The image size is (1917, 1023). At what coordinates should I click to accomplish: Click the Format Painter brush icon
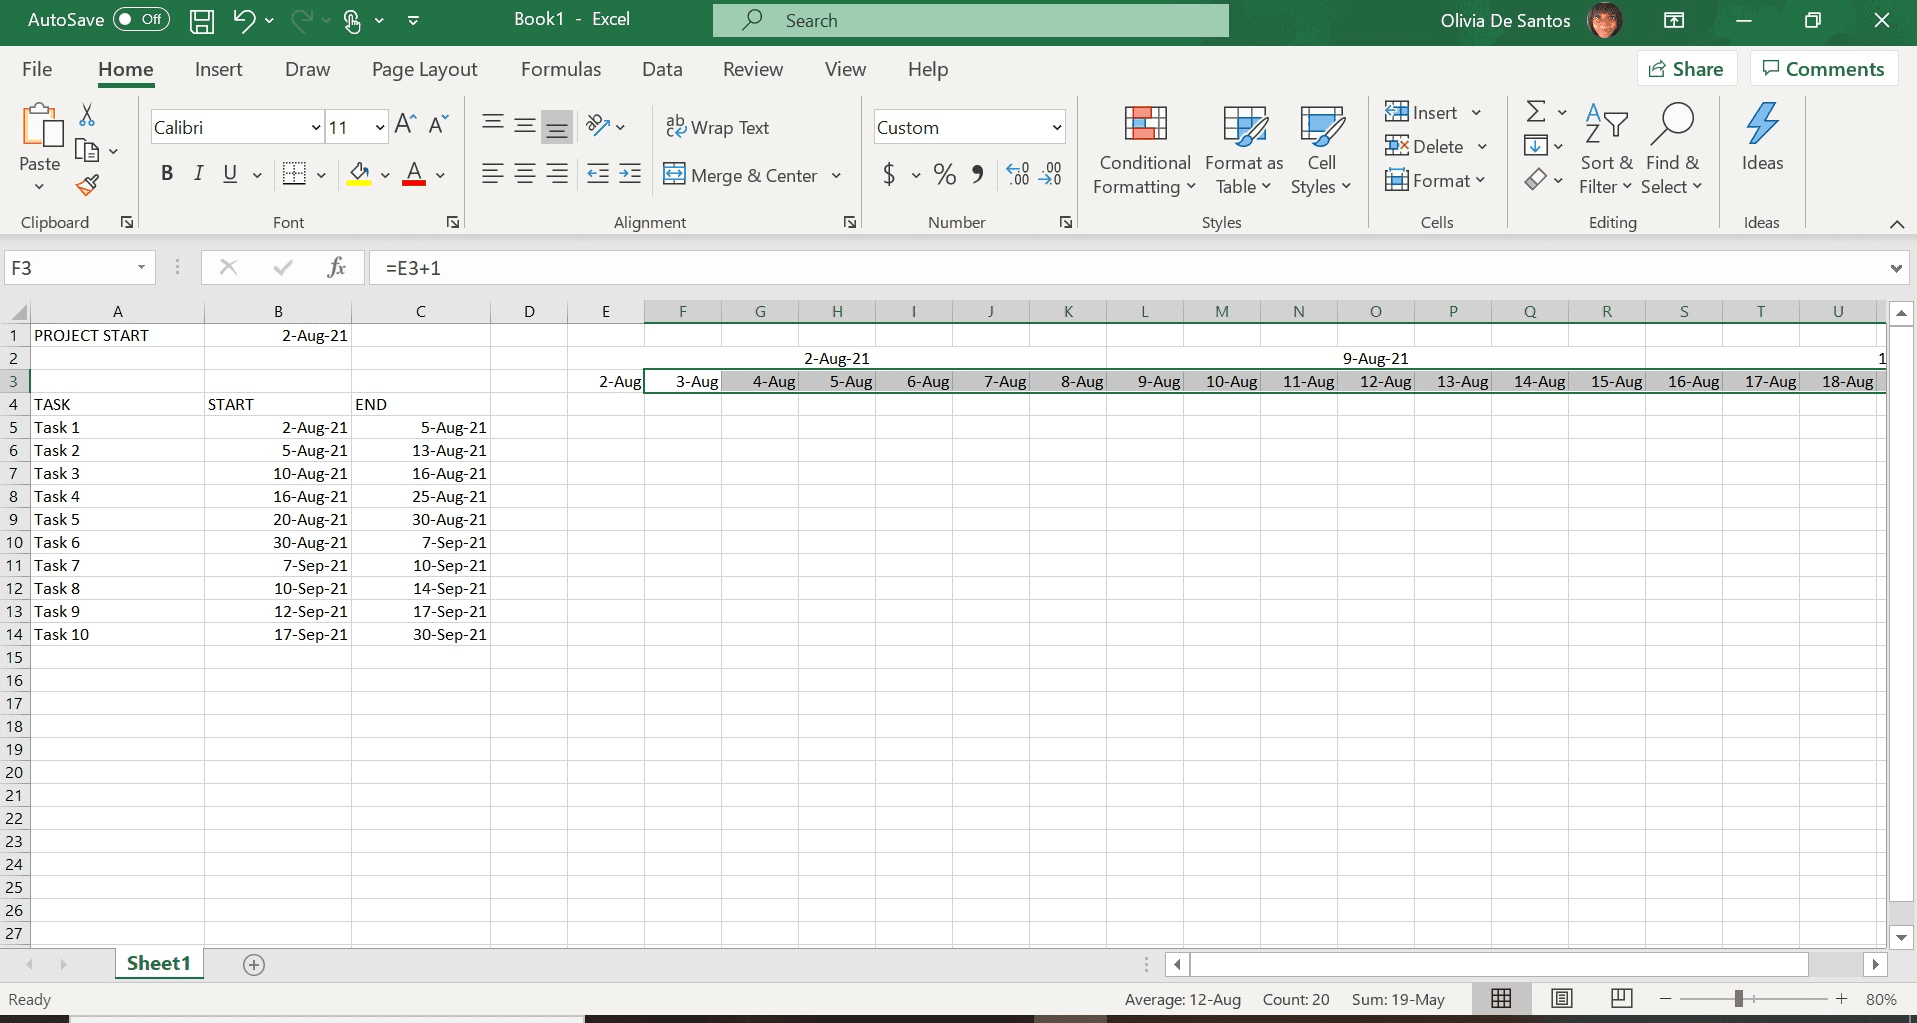click(x=88, y=185)
